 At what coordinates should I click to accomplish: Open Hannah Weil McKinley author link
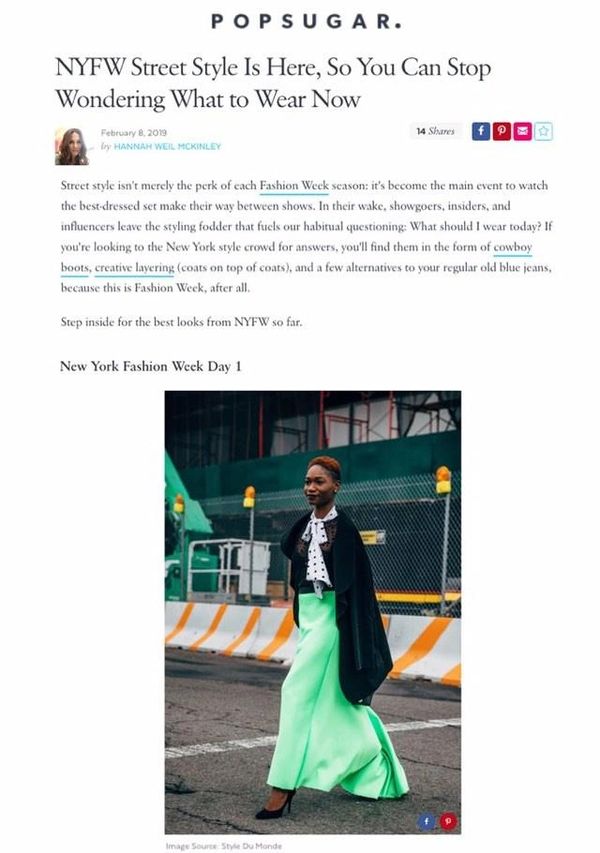[x=168, y=146]
